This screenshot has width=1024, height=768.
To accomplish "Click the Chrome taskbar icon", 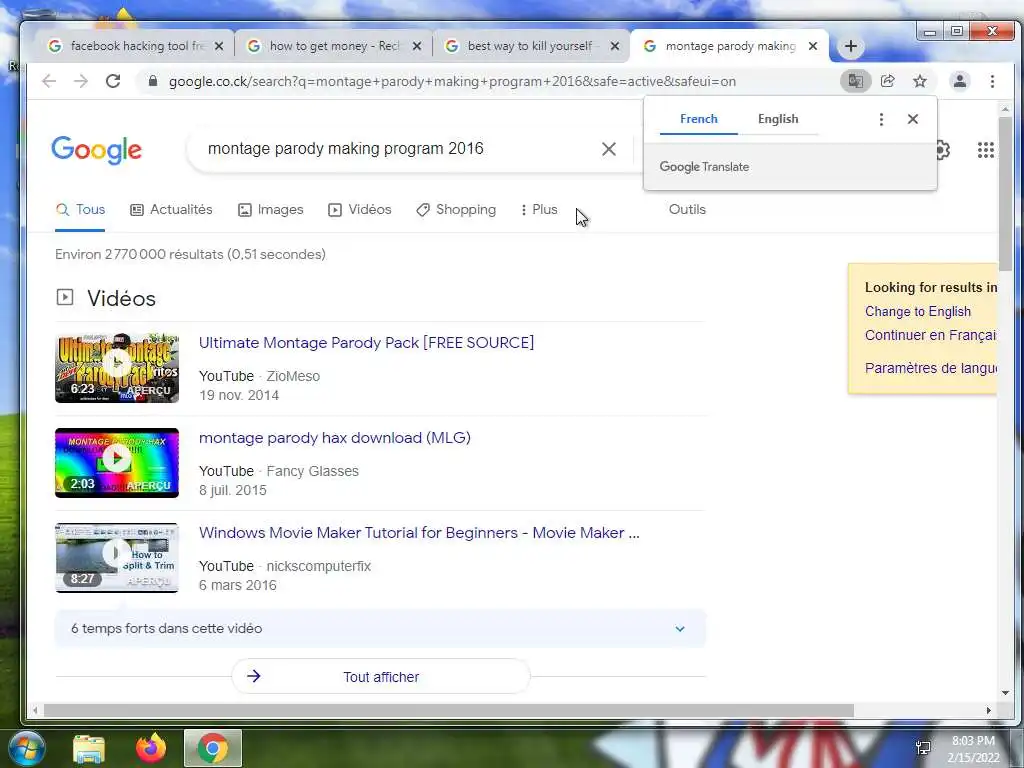I will coord(213,748).
